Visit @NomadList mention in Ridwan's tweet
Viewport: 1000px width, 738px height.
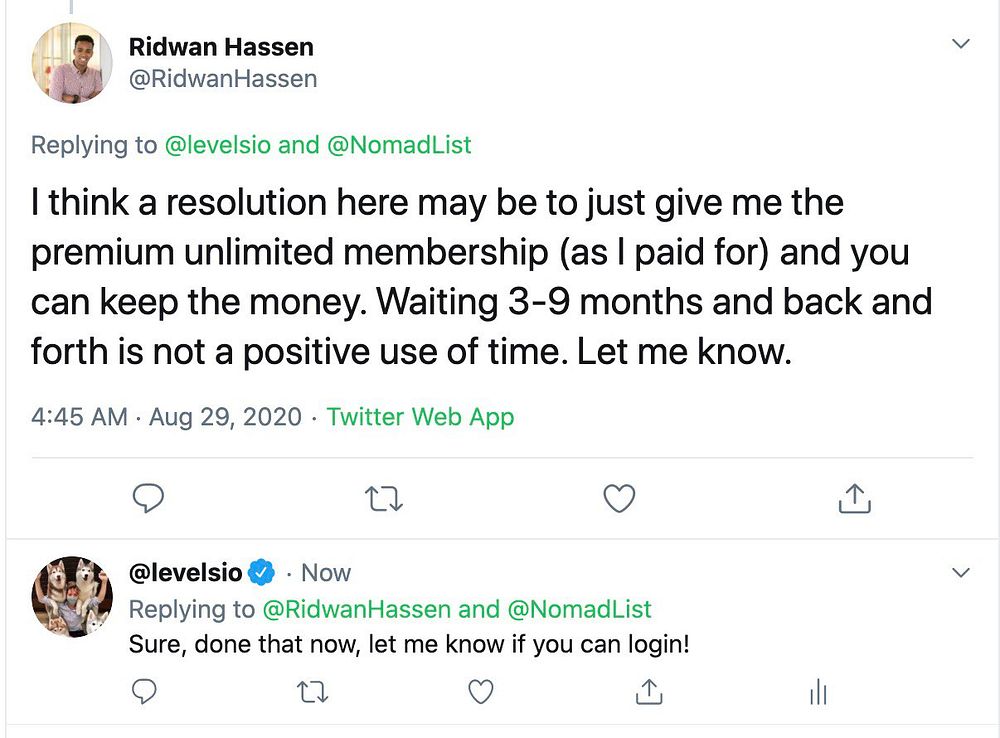click(x=399, y=145)
